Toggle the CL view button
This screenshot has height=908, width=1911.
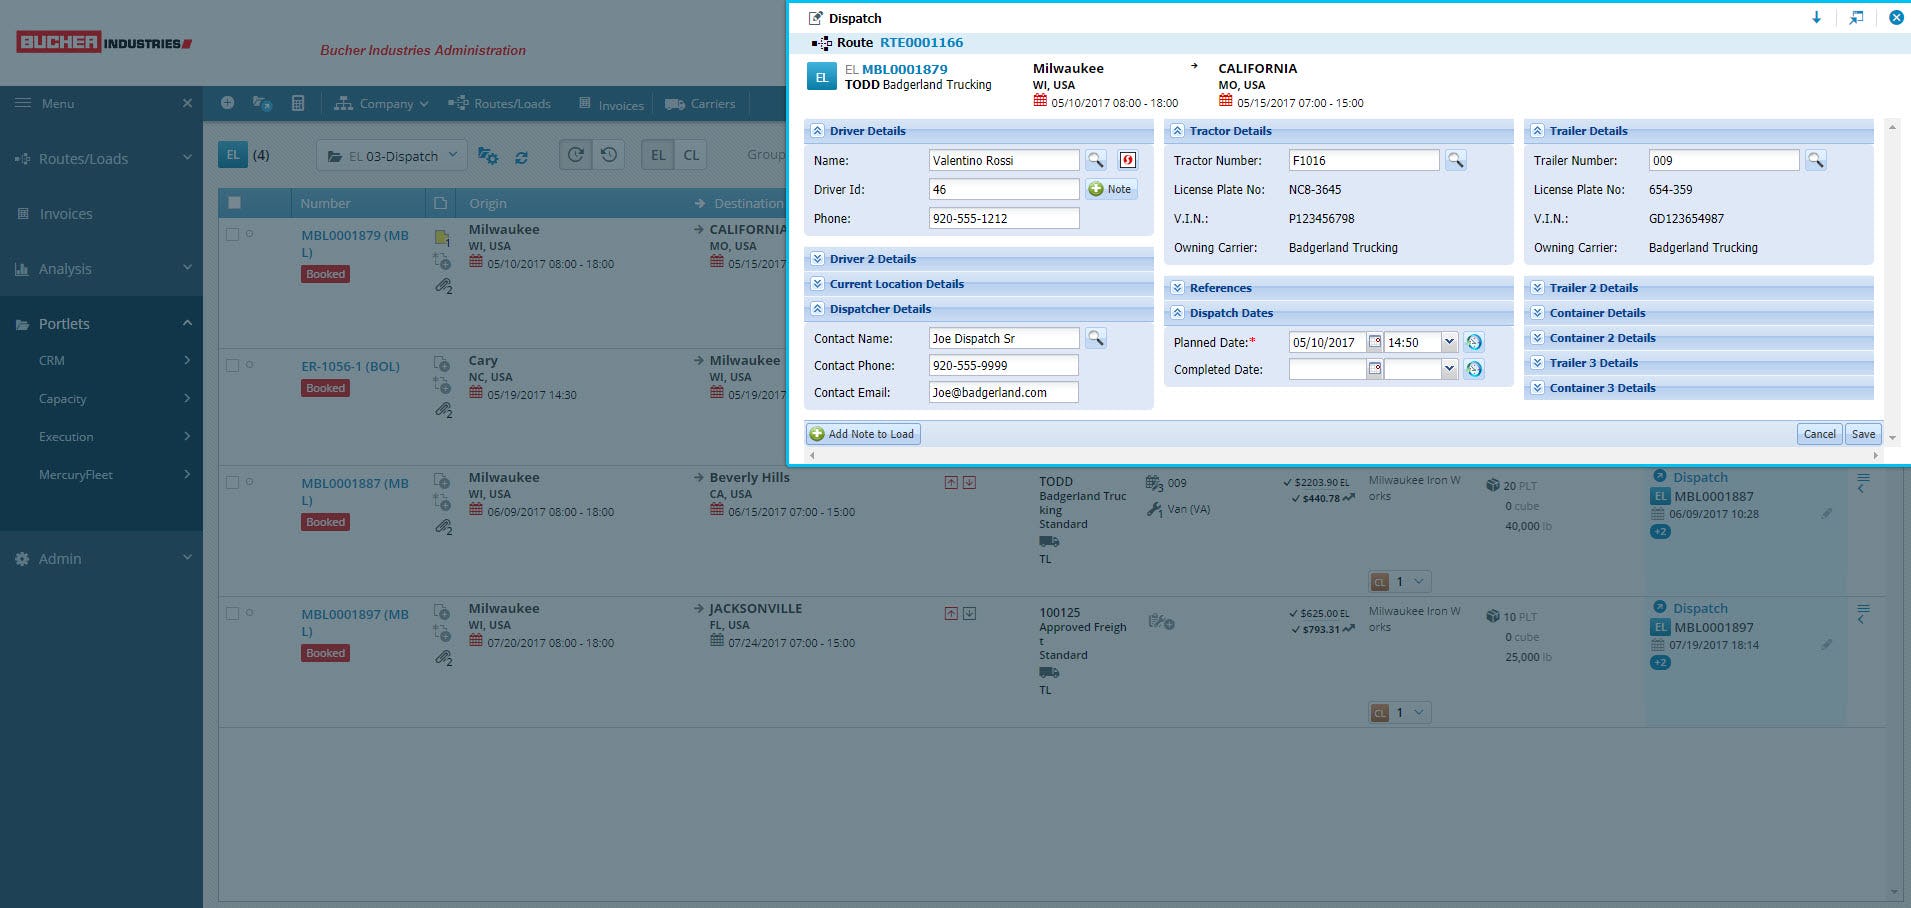click(x=691, y=155)
